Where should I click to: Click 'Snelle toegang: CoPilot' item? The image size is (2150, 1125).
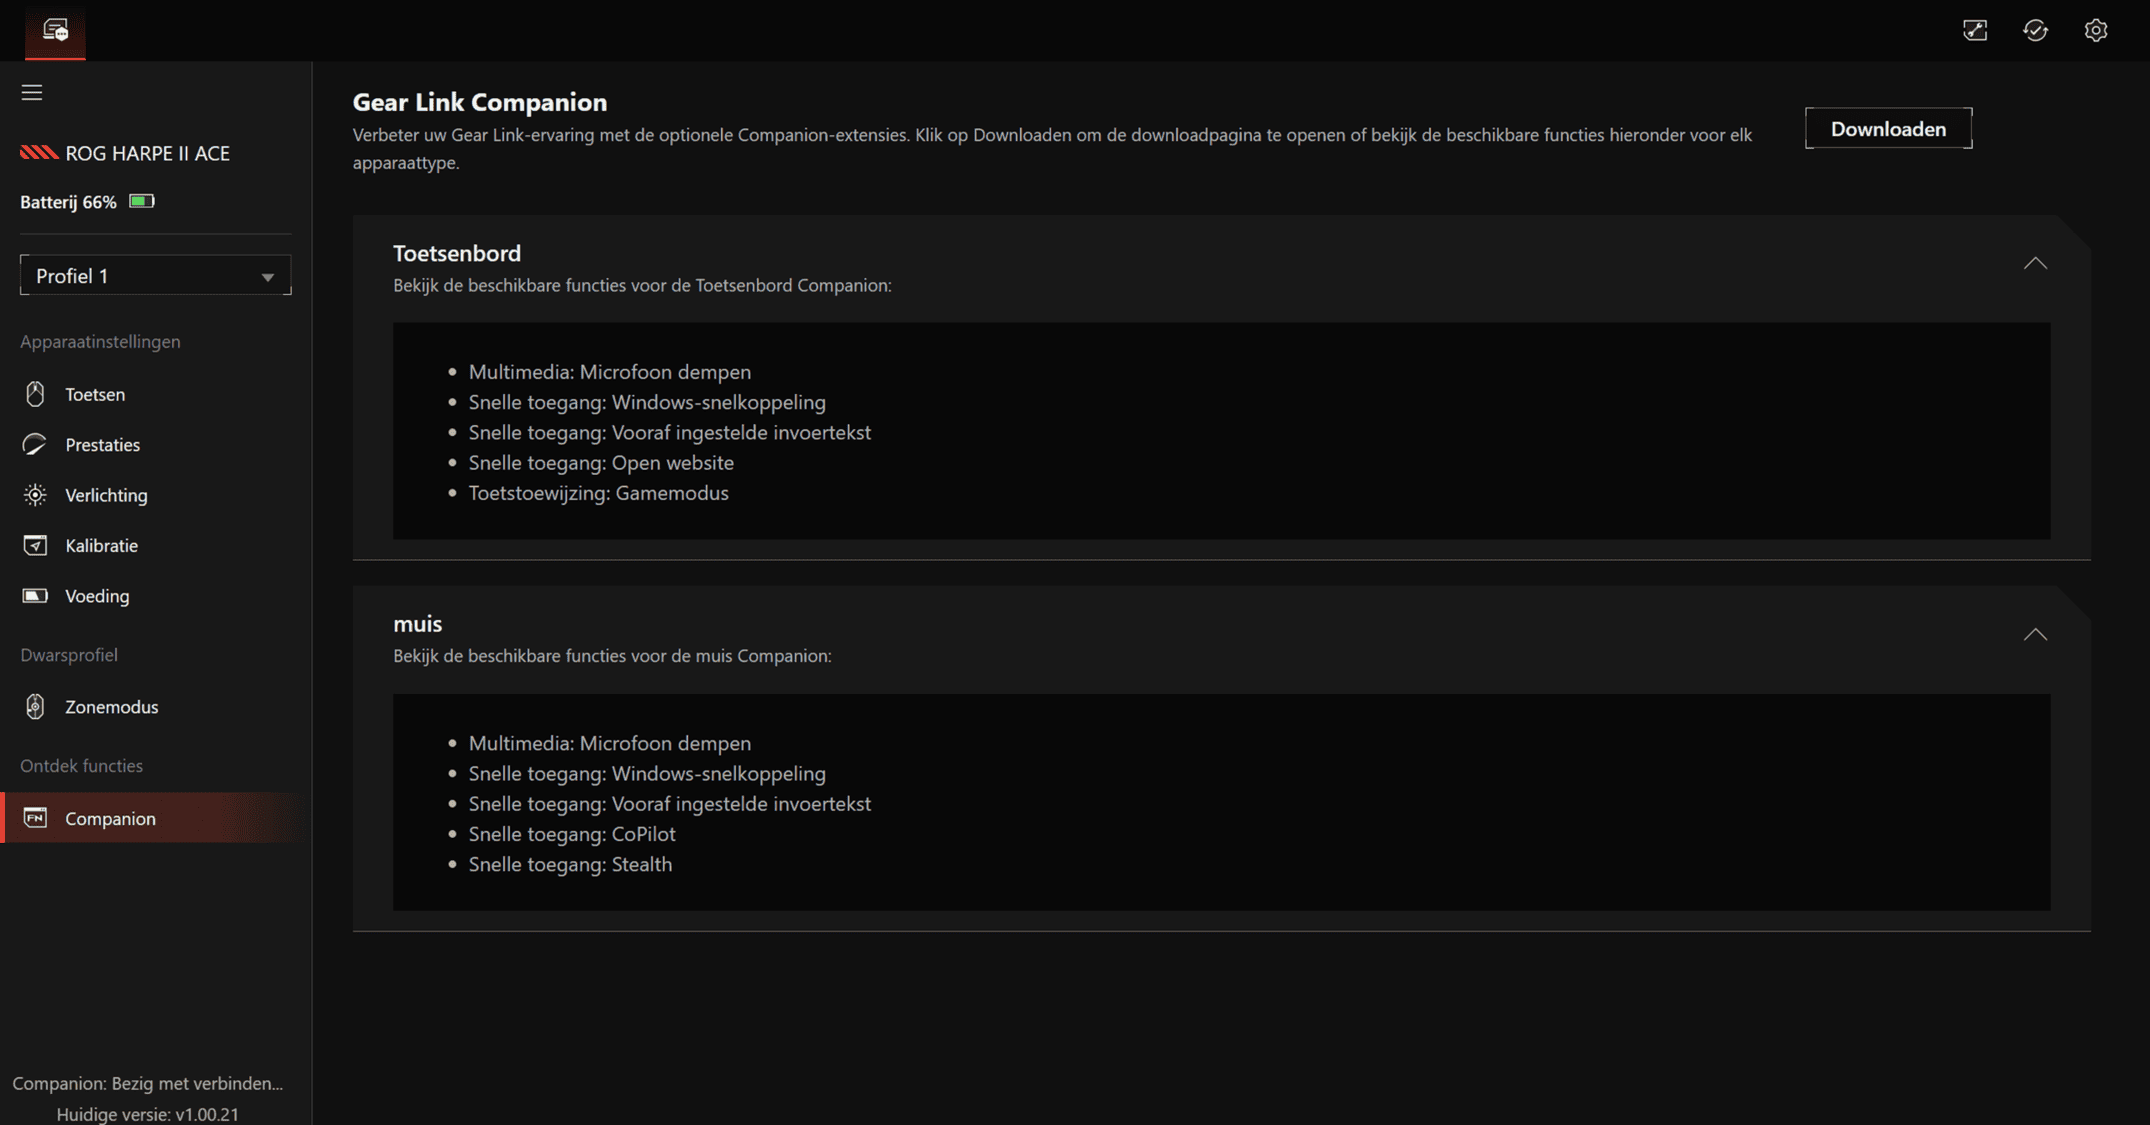(x=572, y=833)
